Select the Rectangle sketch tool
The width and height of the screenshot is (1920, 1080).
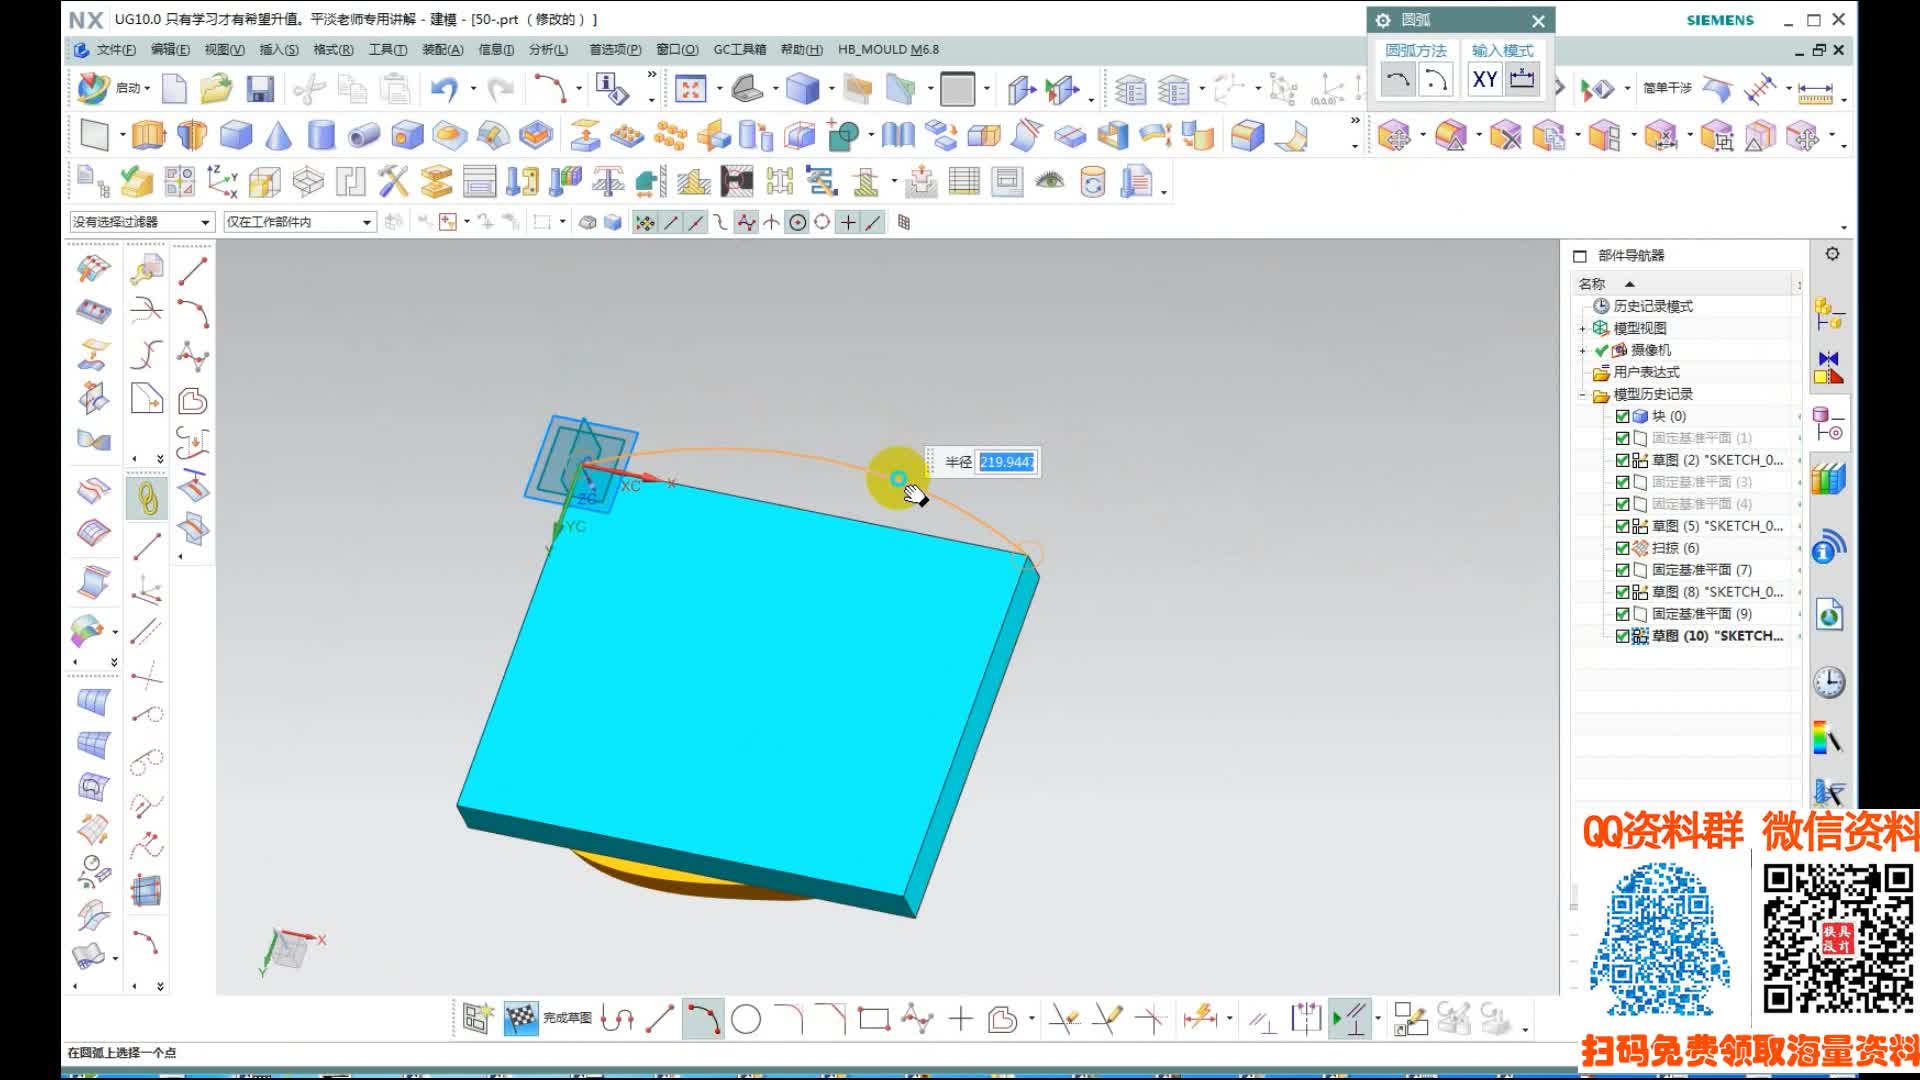coord(874,1019)
